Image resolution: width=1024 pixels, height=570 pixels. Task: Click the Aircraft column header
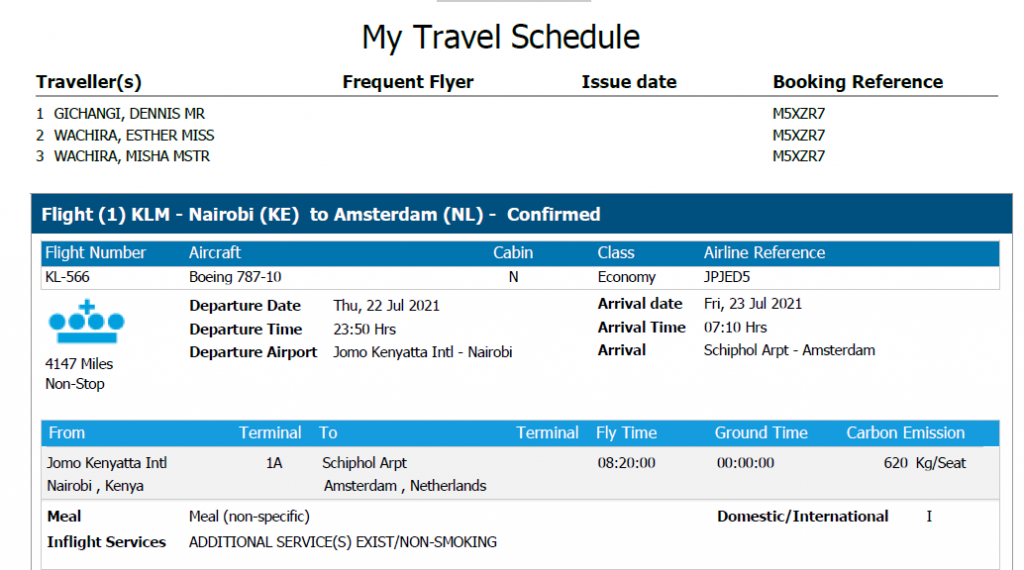215,253
